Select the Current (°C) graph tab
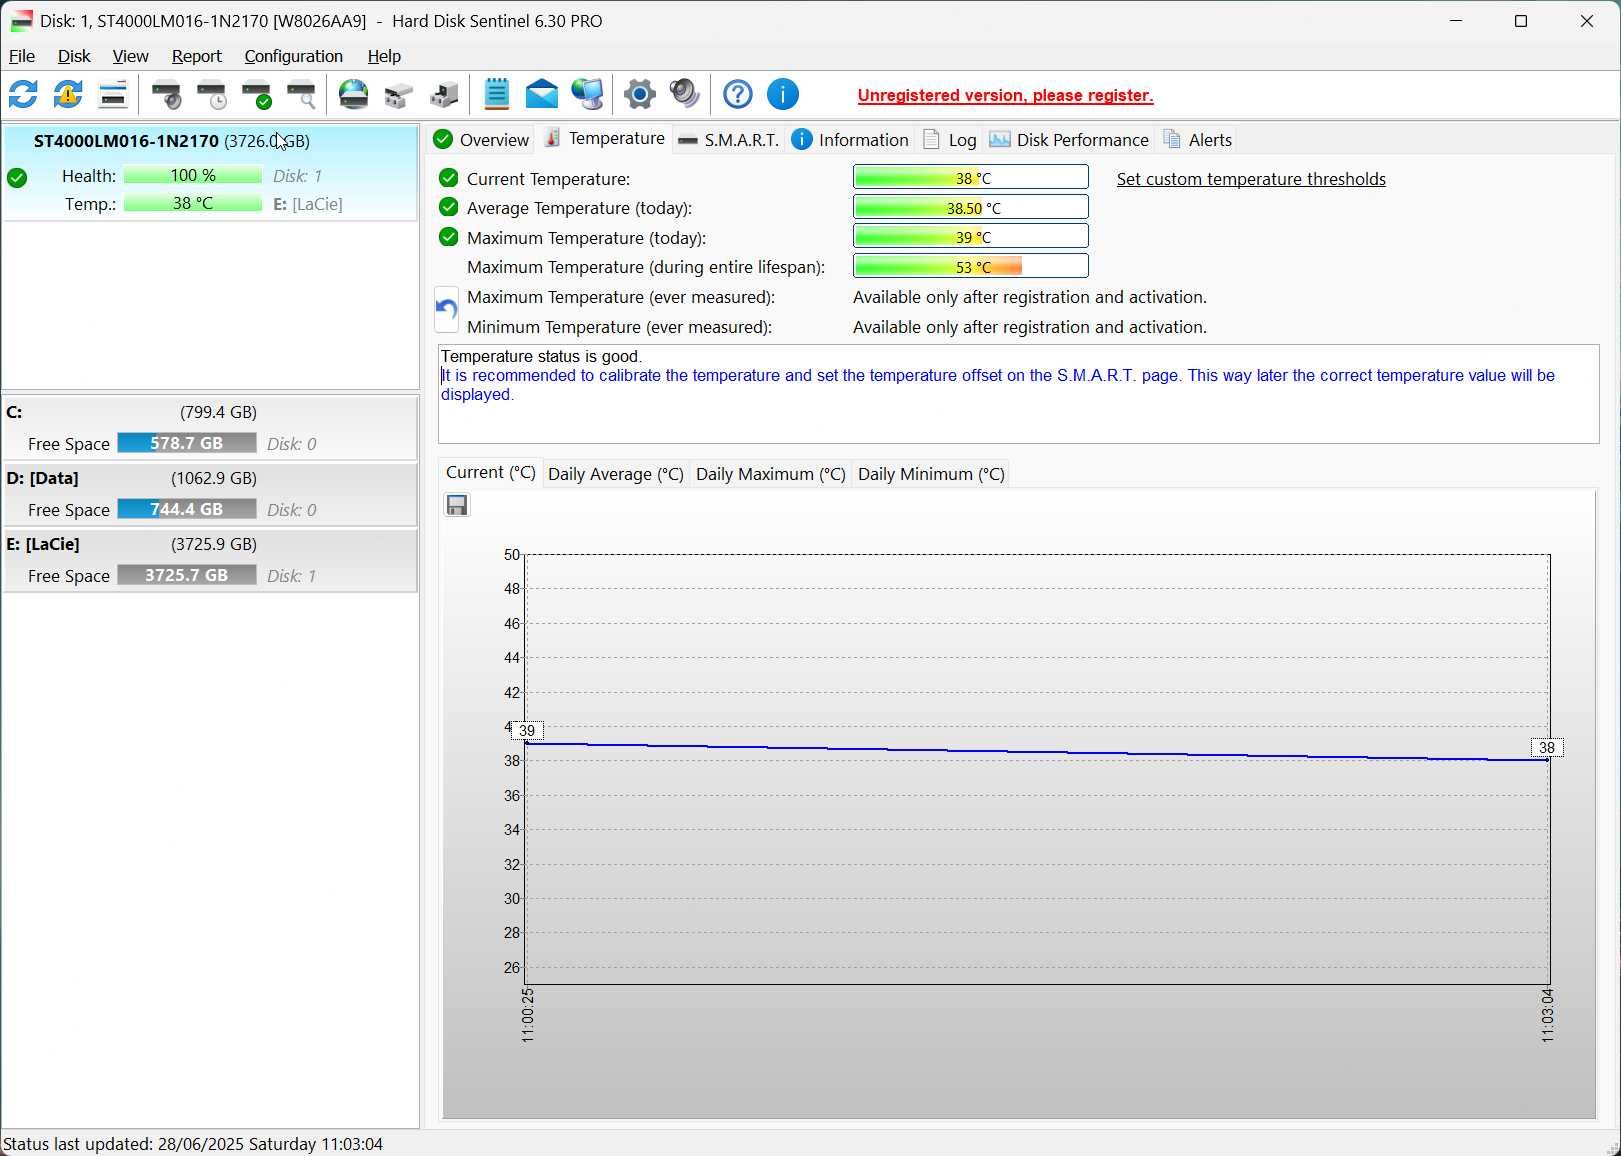This screenshot has width=1621, height=1156. click(490, 473)
